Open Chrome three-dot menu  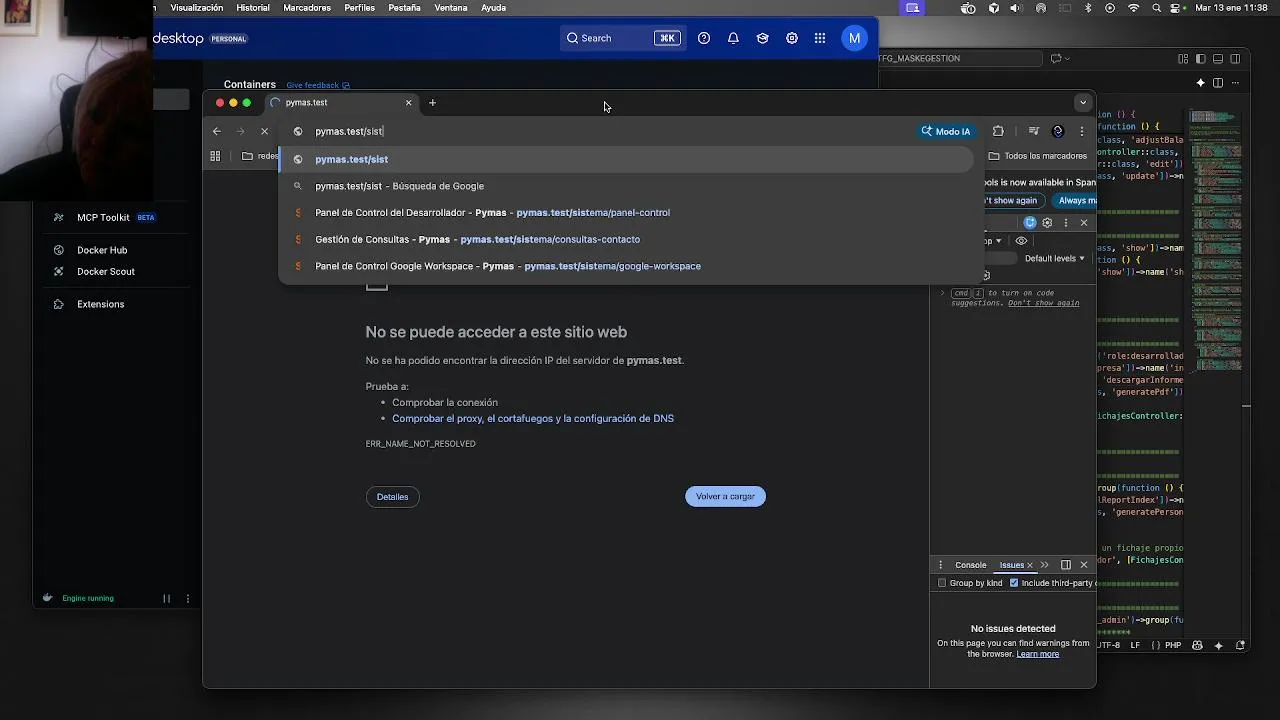pyautogui.click(x=1081, y=131)
